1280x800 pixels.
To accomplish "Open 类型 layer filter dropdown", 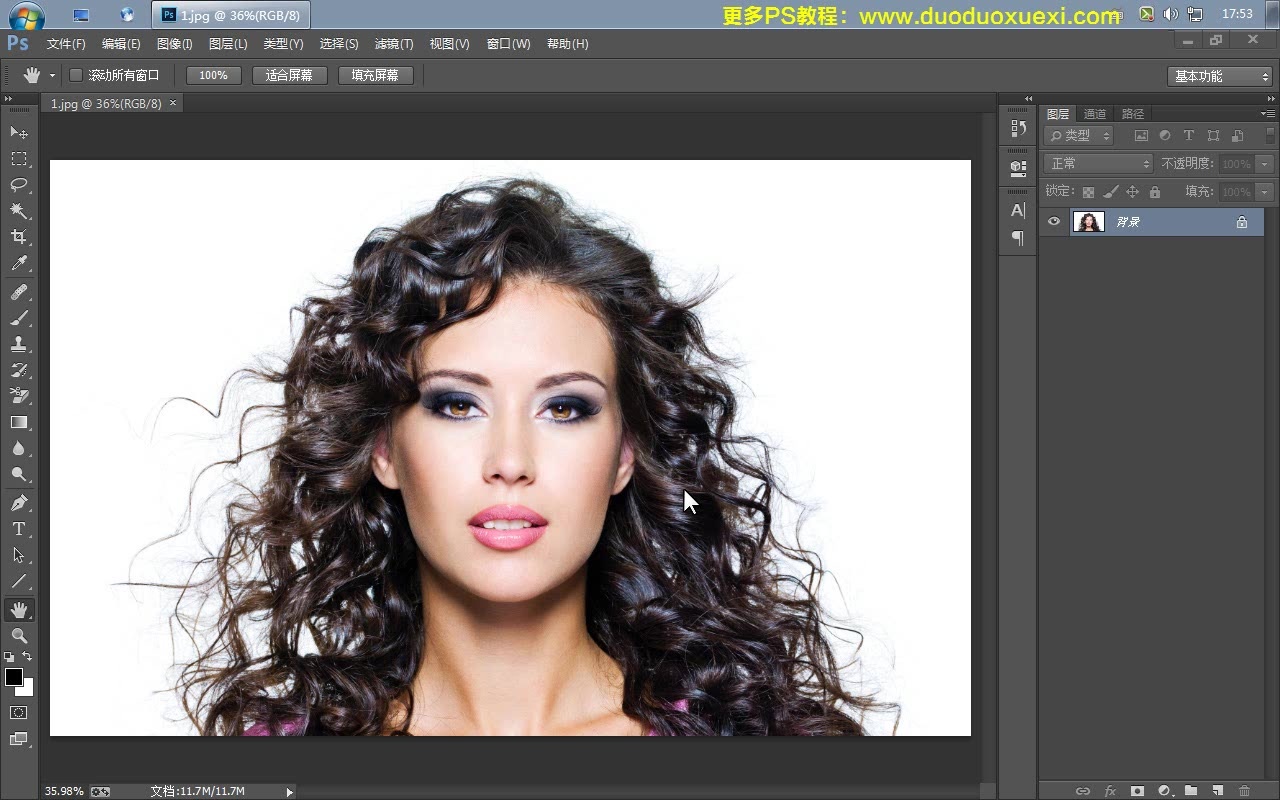I will click(x=1079, y=136).
